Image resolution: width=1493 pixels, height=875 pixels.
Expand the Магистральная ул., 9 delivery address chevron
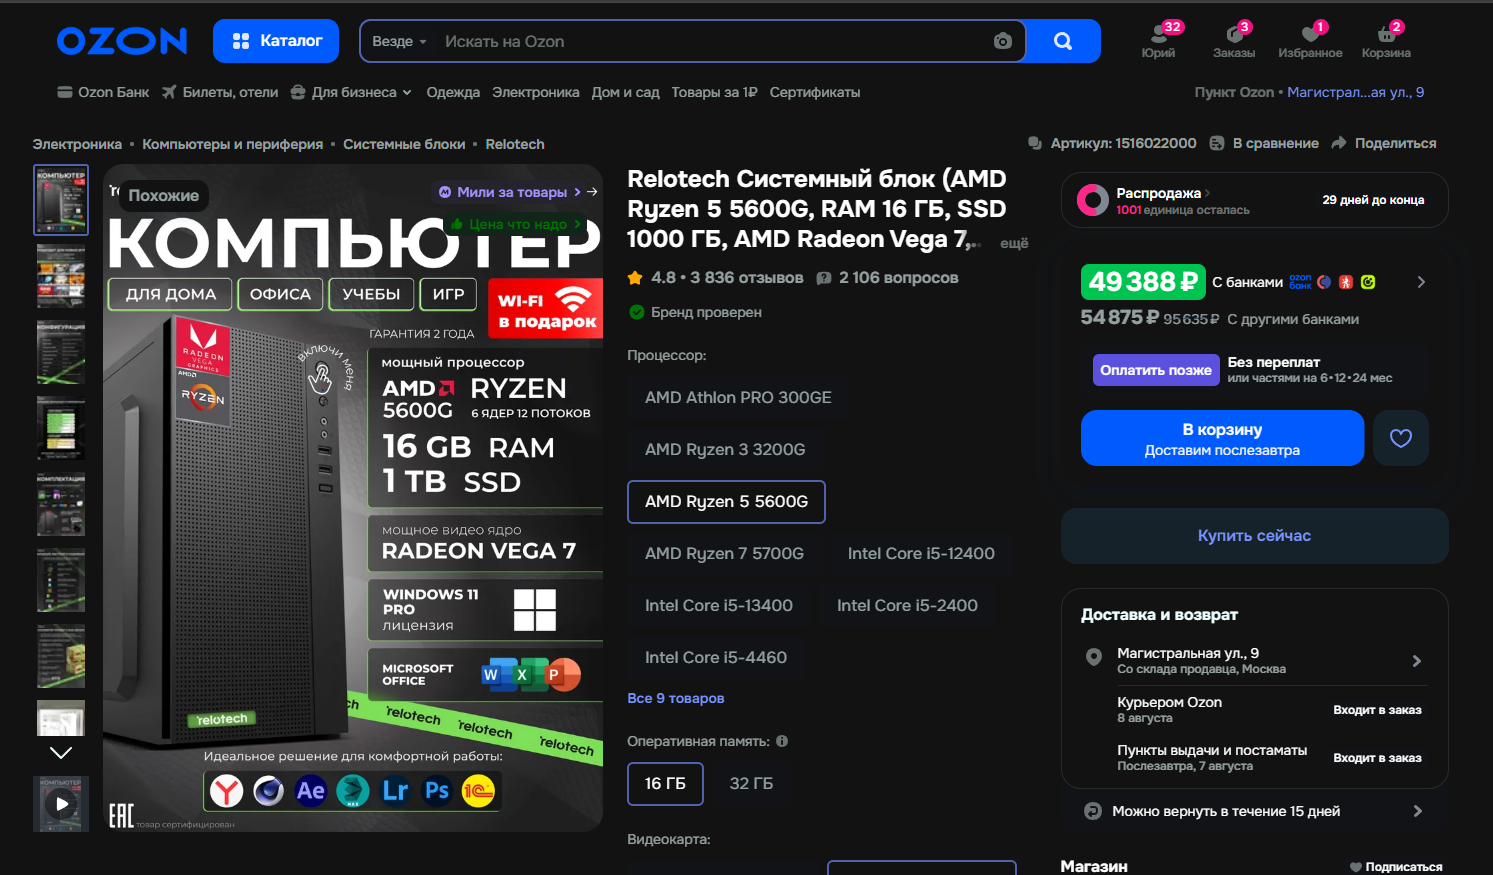point(1416,661)
